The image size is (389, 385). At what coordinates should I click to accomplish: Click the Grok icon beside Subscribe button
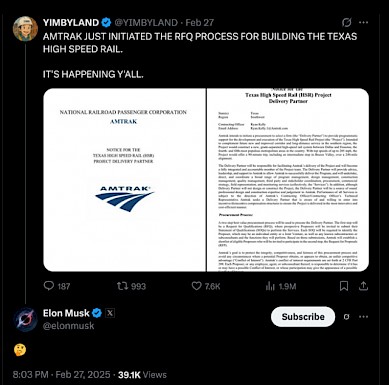347,317
